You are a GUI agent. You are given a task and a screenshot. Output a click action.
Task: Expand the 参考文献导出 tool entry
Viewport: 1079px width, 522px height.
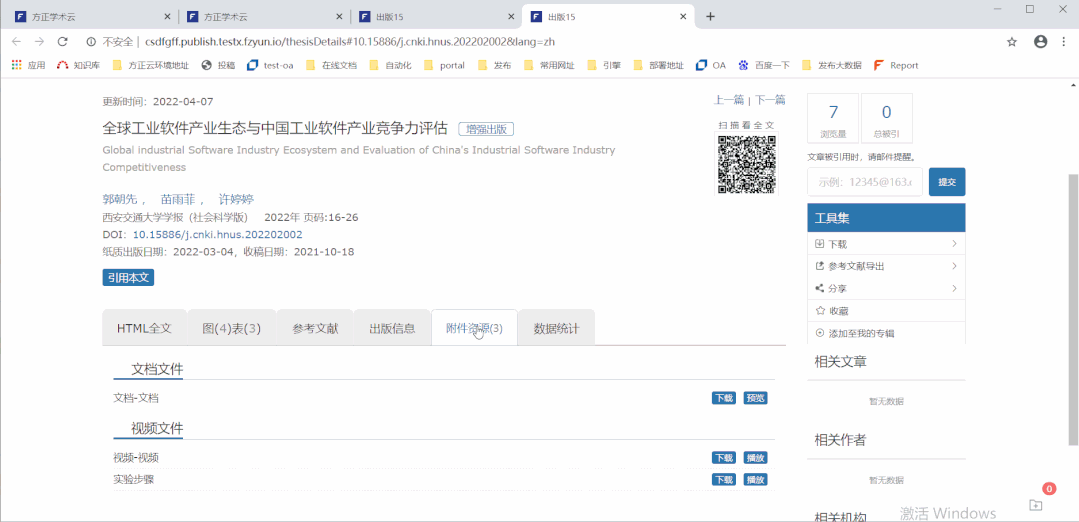pyautogui.click(x=886, y=265)
